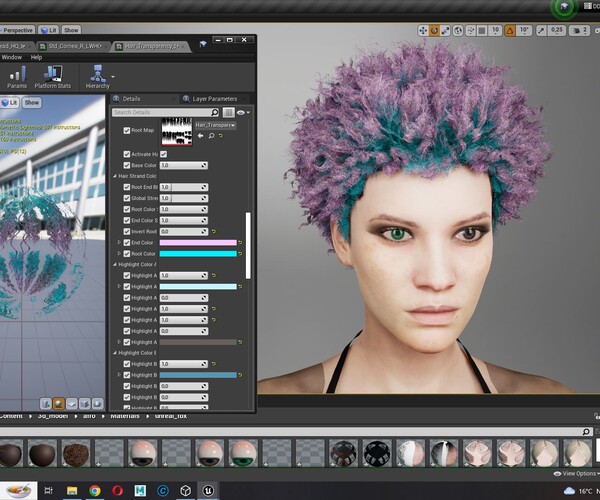Image resolution: width=600 pixels, height=500 pixels.
Task: Select the rotate transform tool
Action: [x=434, y=31]
